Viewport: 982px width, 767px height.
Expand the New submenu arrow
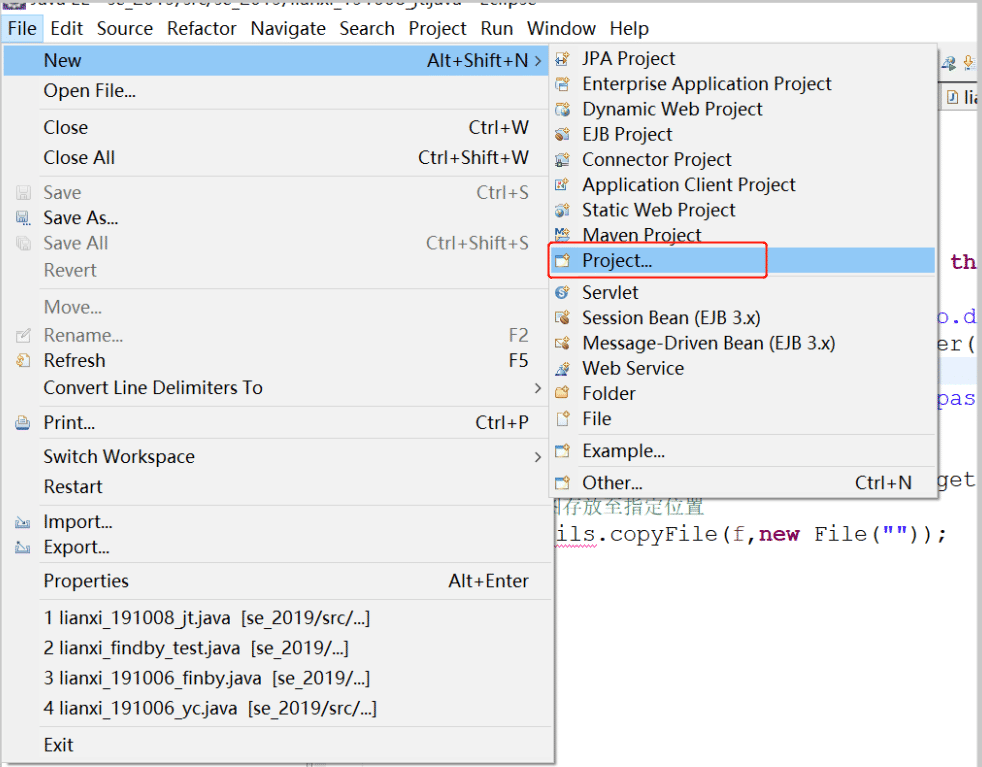539,61
